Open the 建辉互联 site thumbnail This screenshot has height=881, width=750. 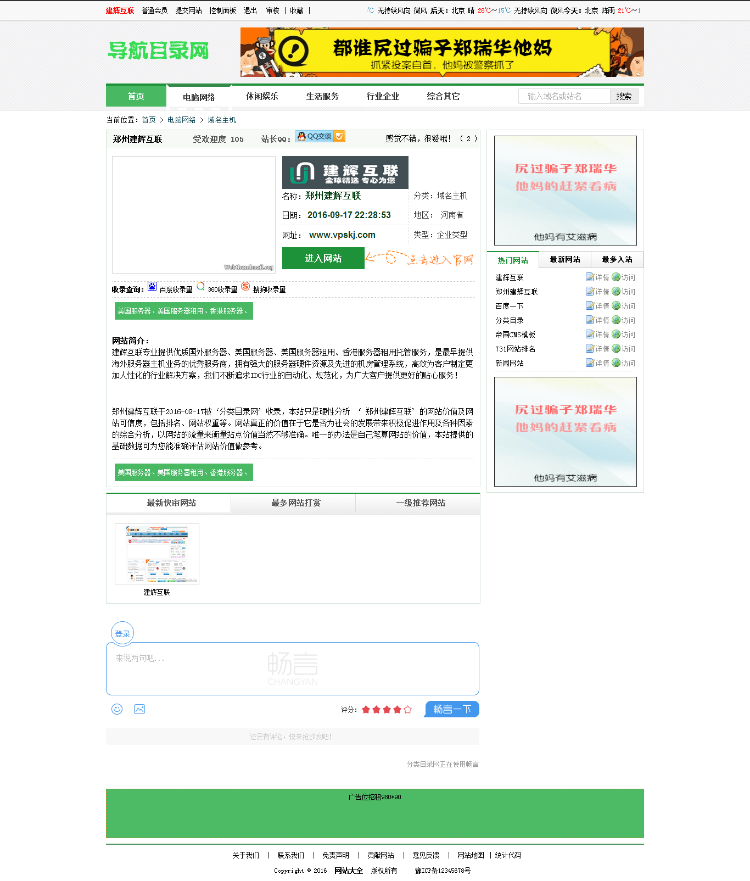[x=157, y=554]
